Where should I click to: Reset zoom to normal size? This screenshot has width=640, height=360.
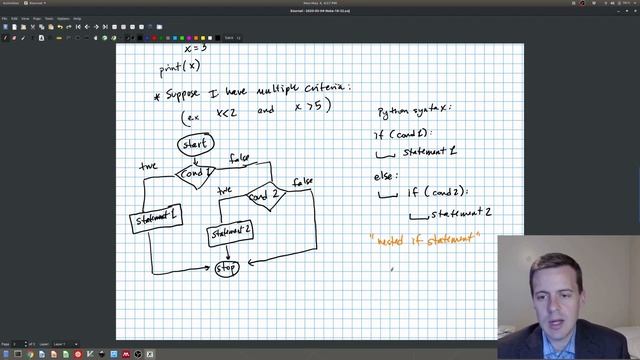141,27
